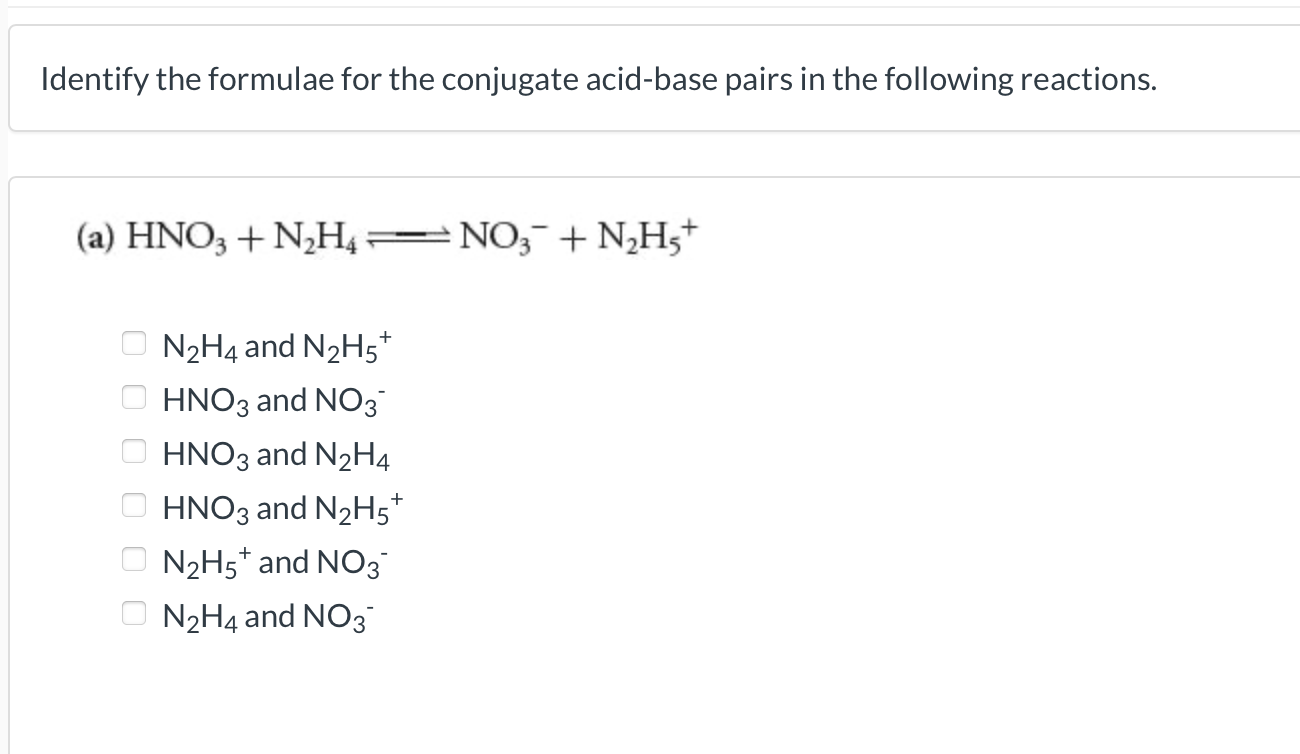Toggle the third checkbox in the list
The image size is (1300, 754).
coord(134,450)
